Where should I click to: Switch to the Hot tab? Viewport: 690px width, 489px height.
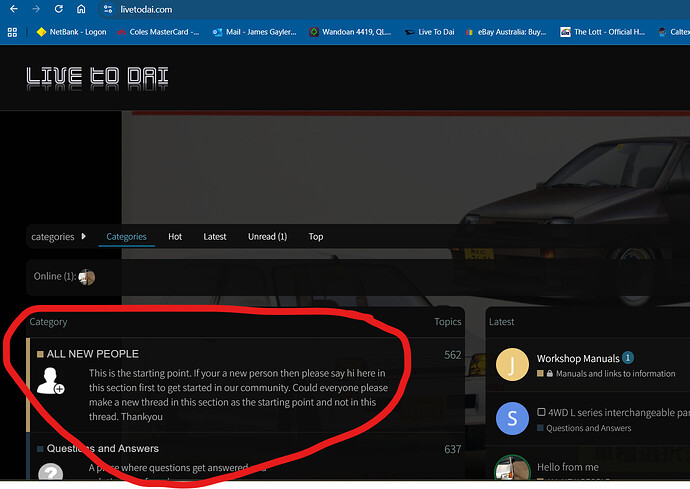175,237
